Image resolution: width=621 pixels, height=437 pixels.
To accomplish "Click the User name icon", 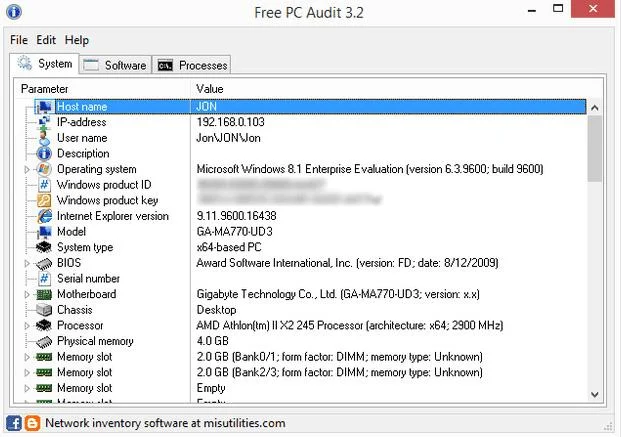I will tap(44, 138).
